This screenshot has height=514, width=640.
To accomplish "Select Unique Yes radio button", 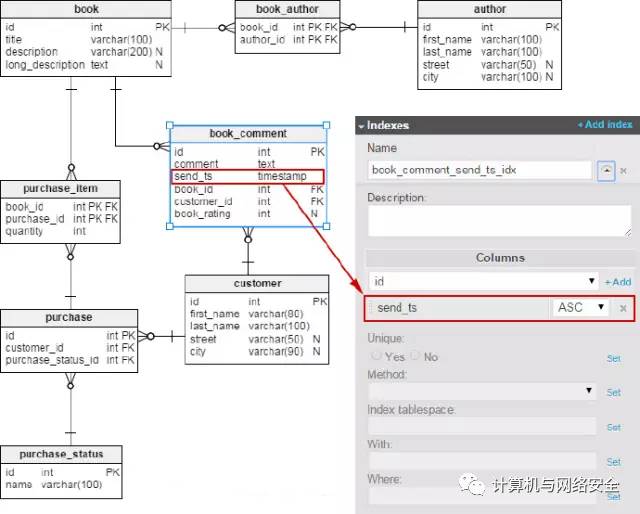I will tap(376, 356).
